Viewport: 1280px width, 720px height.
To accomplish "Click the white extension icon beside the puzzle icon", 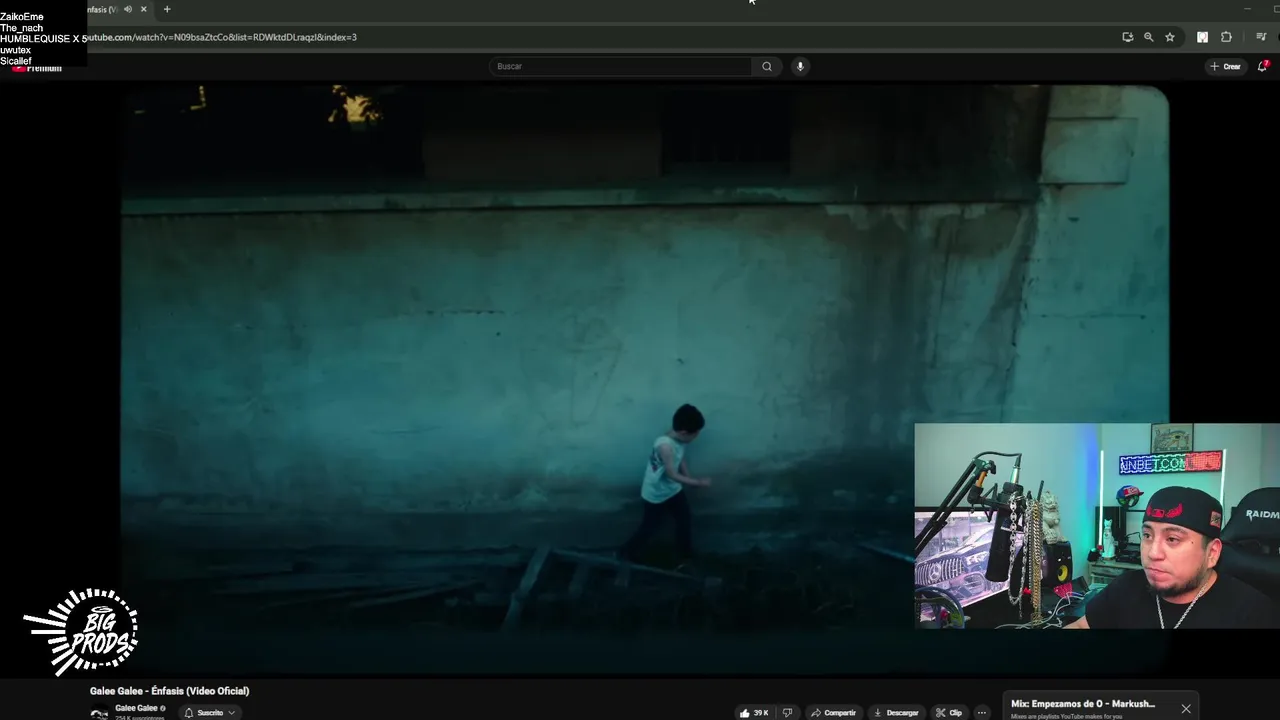I will [1202, 37].
